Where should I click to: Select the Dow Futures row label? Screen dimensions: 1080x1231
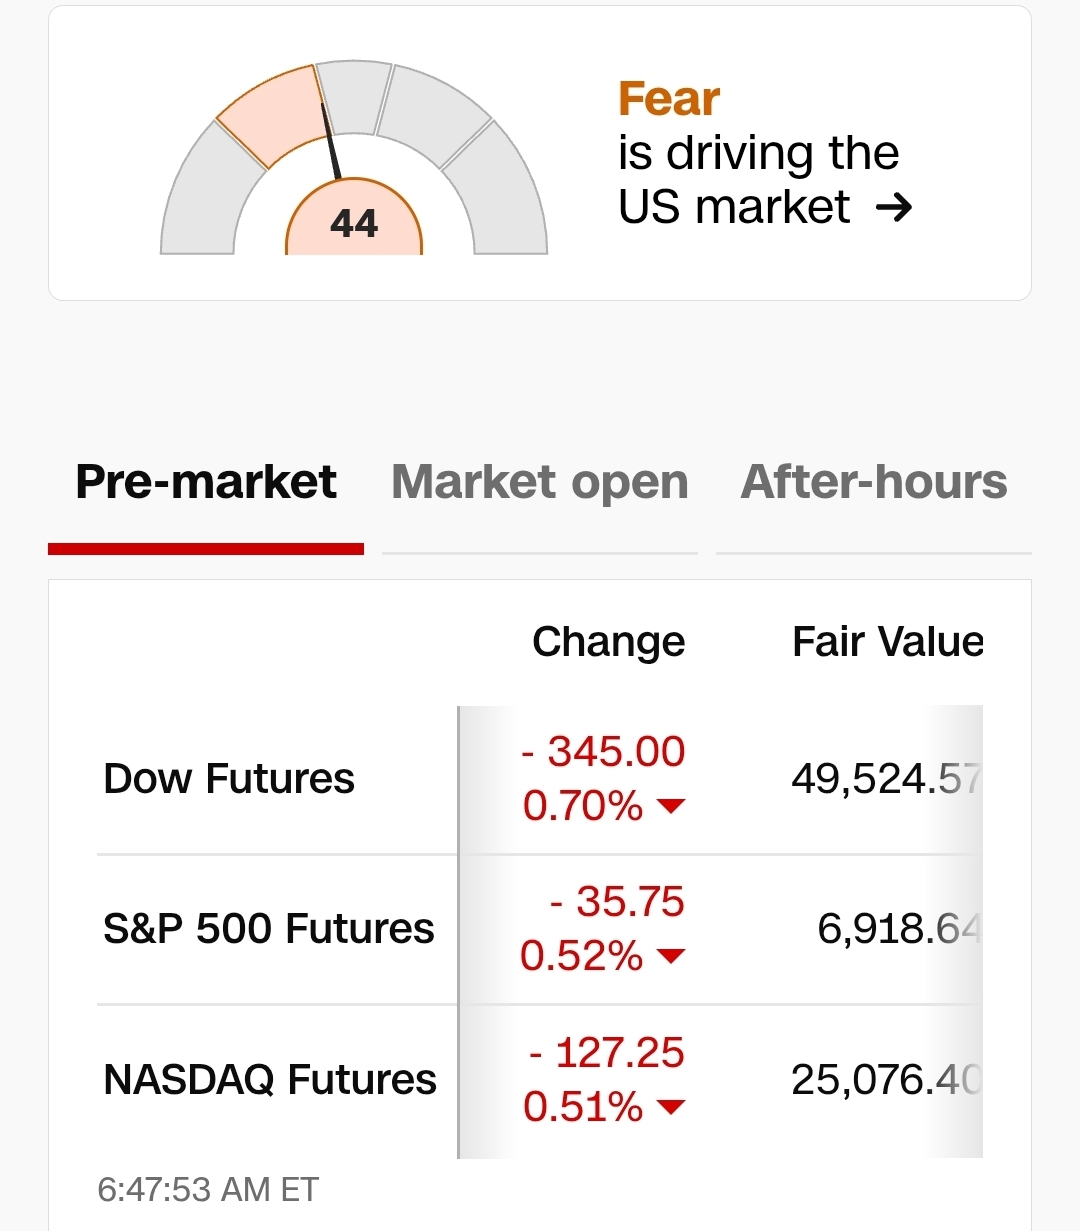pos(229,779)
